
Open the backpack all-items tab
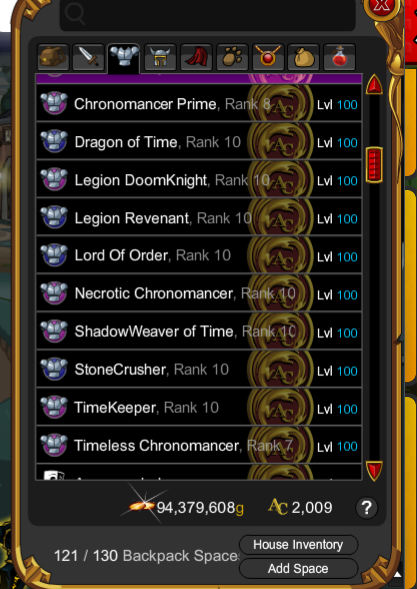(53, 57)
